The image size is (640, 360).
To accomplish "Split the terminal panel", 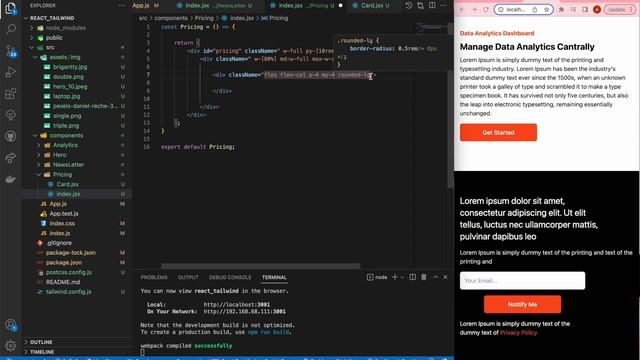I will coord(413,277).
